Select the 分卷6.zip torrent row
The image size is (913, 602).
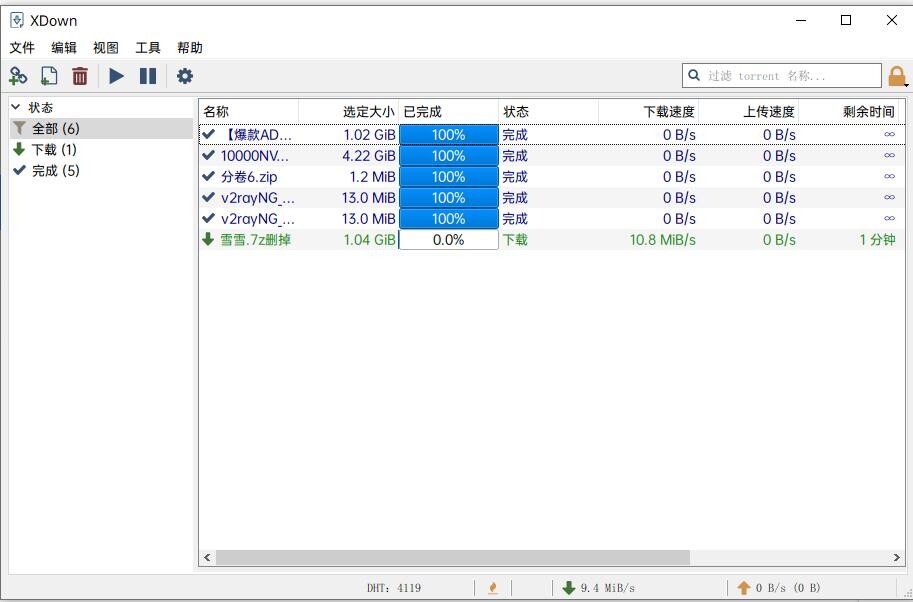point(249,177)
